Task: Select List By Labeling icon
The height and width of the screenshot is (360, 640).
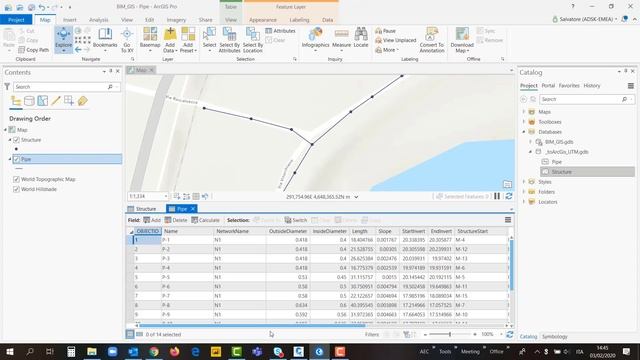Action: (82, 101)
